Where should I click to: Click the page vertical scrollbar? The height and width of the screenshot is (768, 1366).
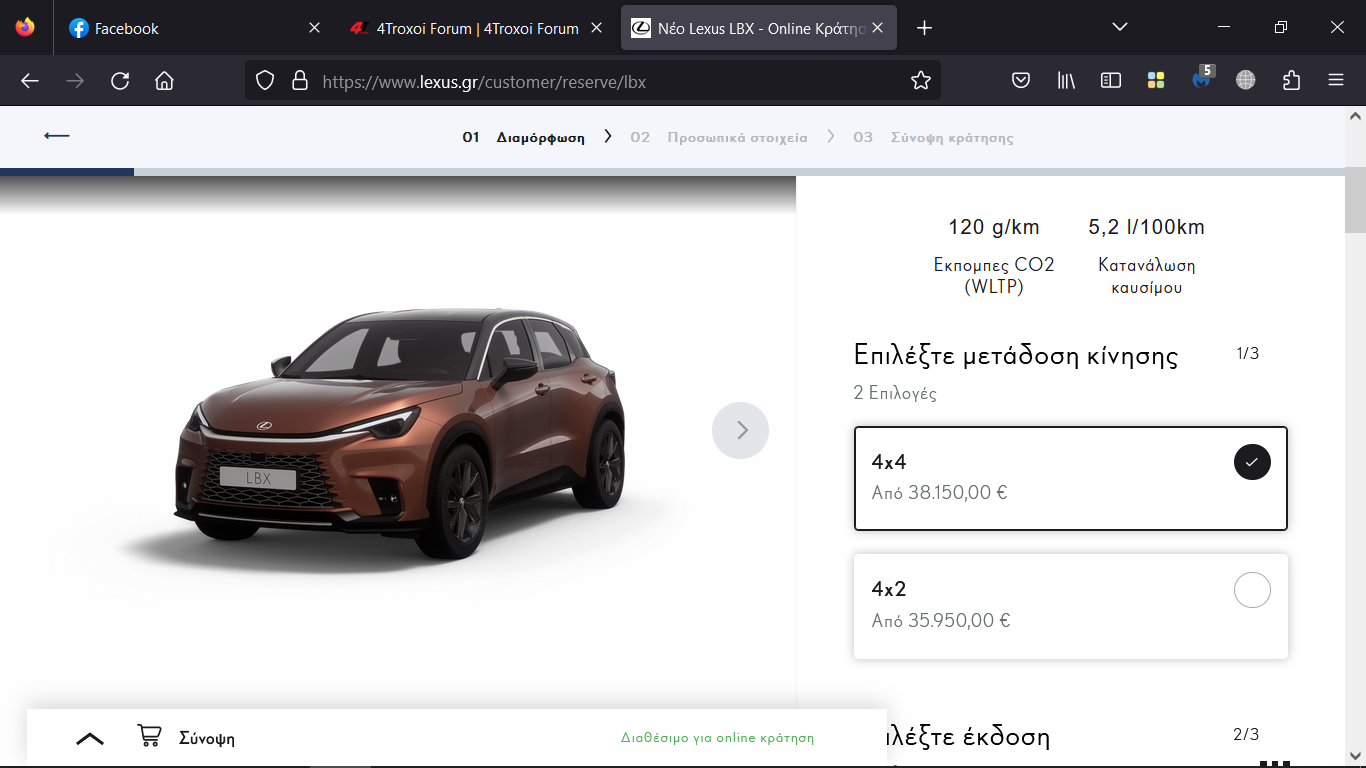tap(1355, 198)
